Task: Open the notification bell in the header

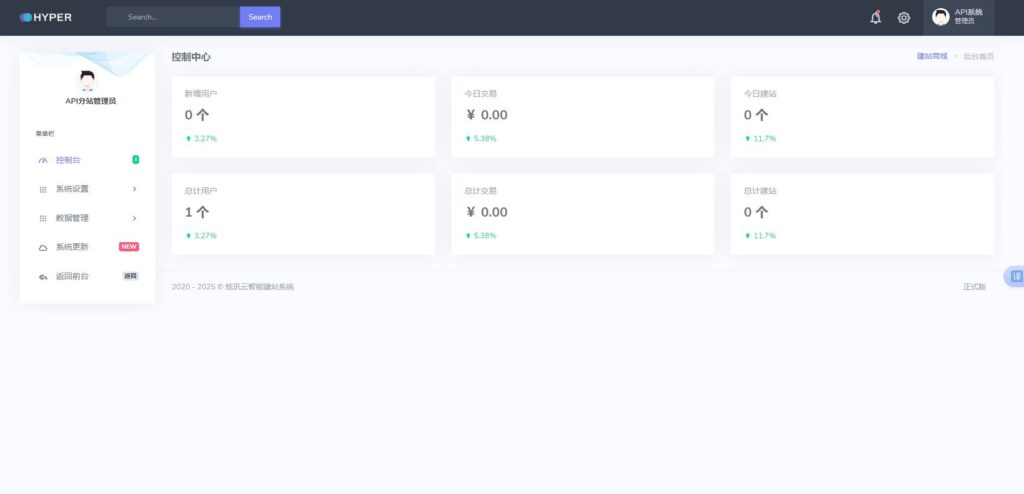Action: 875,17
